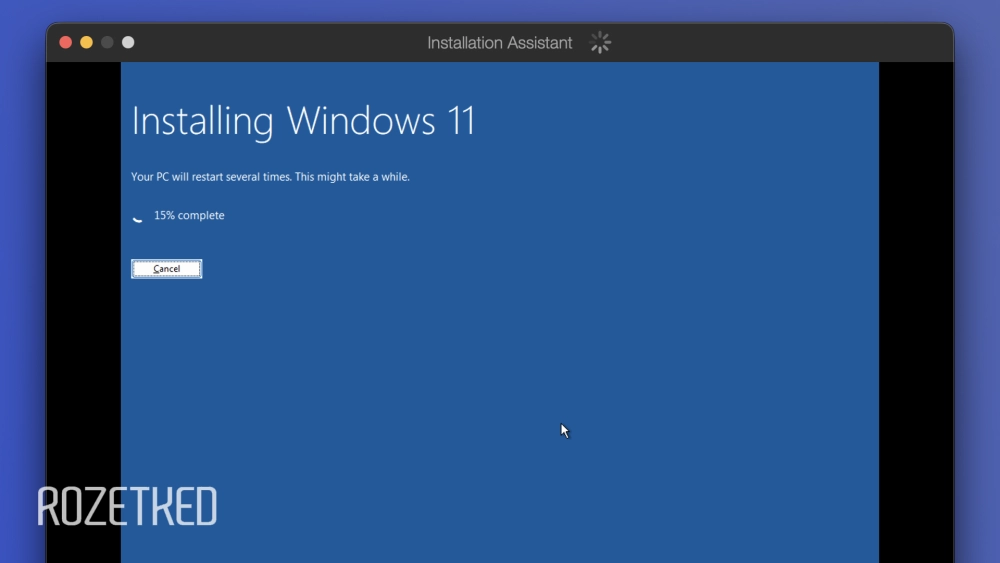The image size is (1000, 563).
Task: Click the word 'Installing' in the heading
Action: click(202, 122)
